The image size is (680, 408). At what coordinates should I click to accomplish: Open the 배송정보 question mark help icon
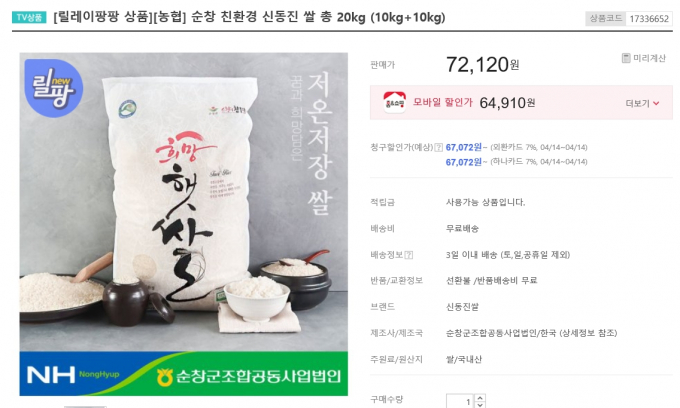coord(409,255)
